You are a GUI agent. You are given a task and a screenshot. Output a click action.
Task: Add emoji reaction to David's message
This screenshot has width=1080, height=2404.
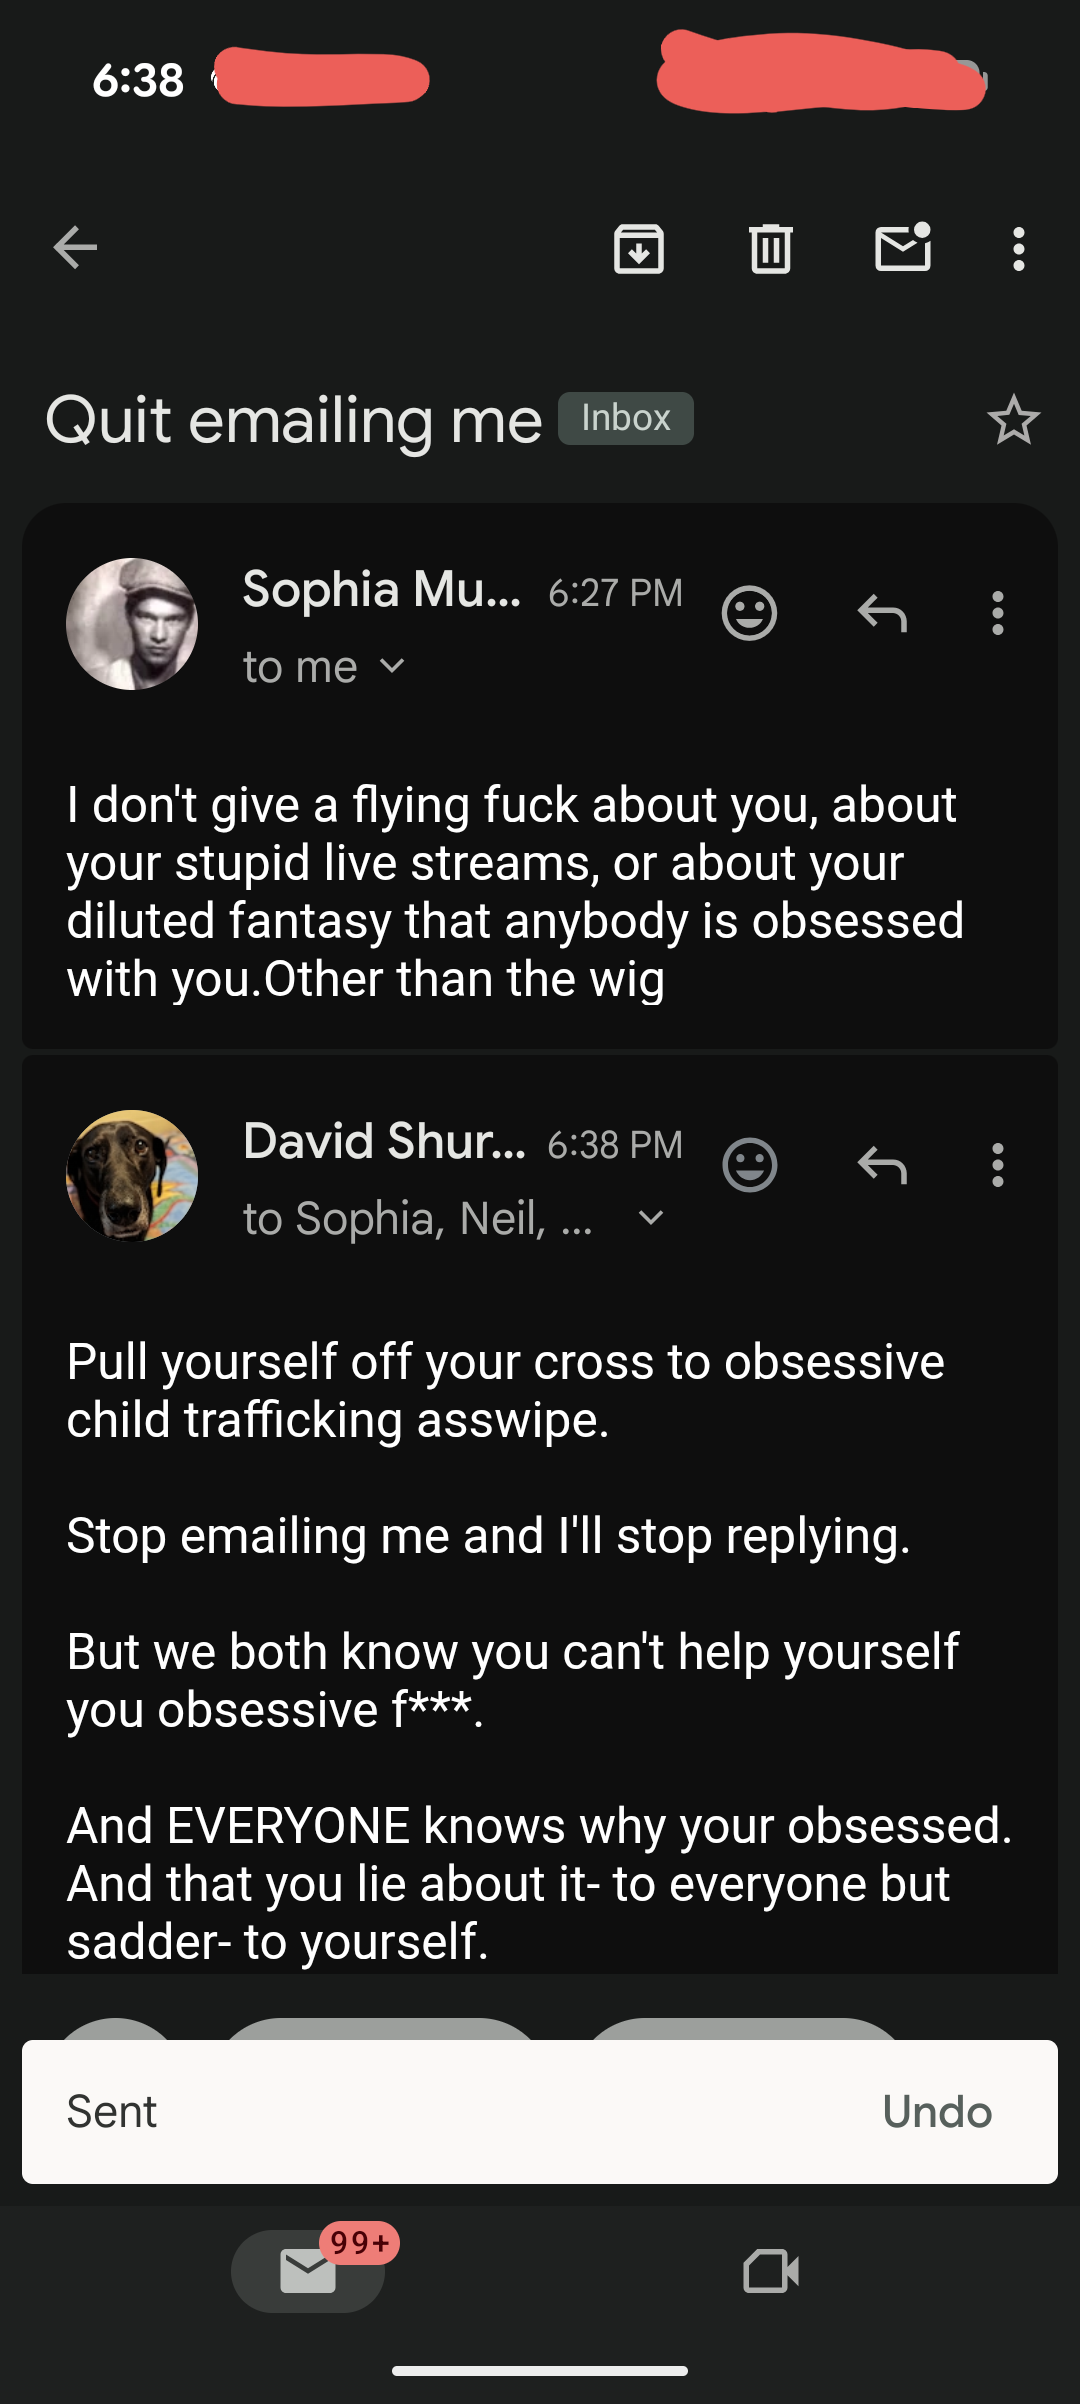click(749, 1165)
